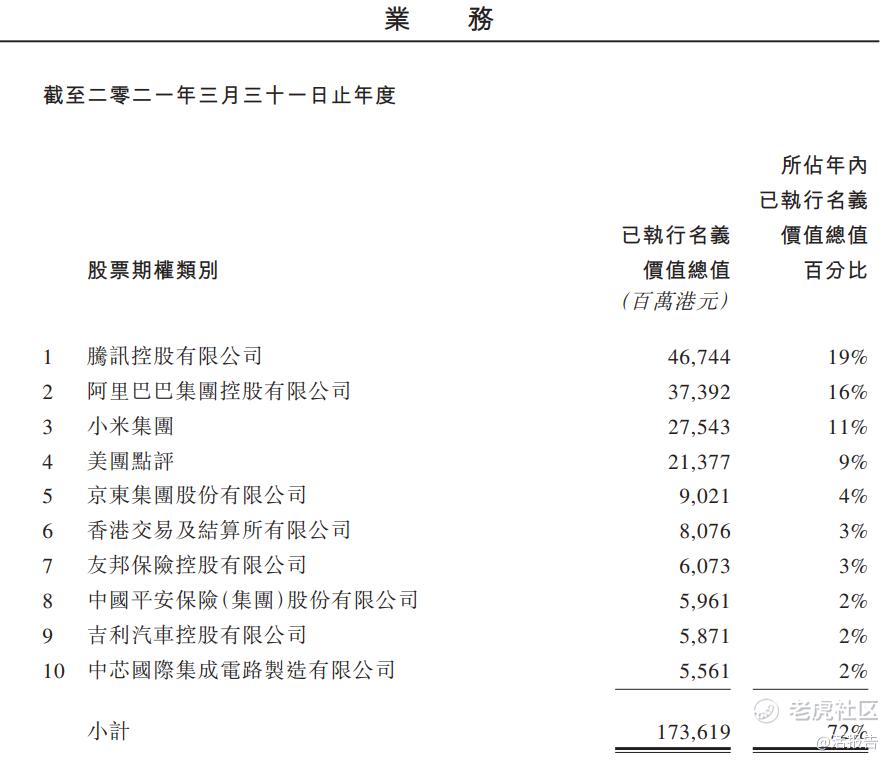
Task: Click the column header 百分比
Action: [836, 270]
